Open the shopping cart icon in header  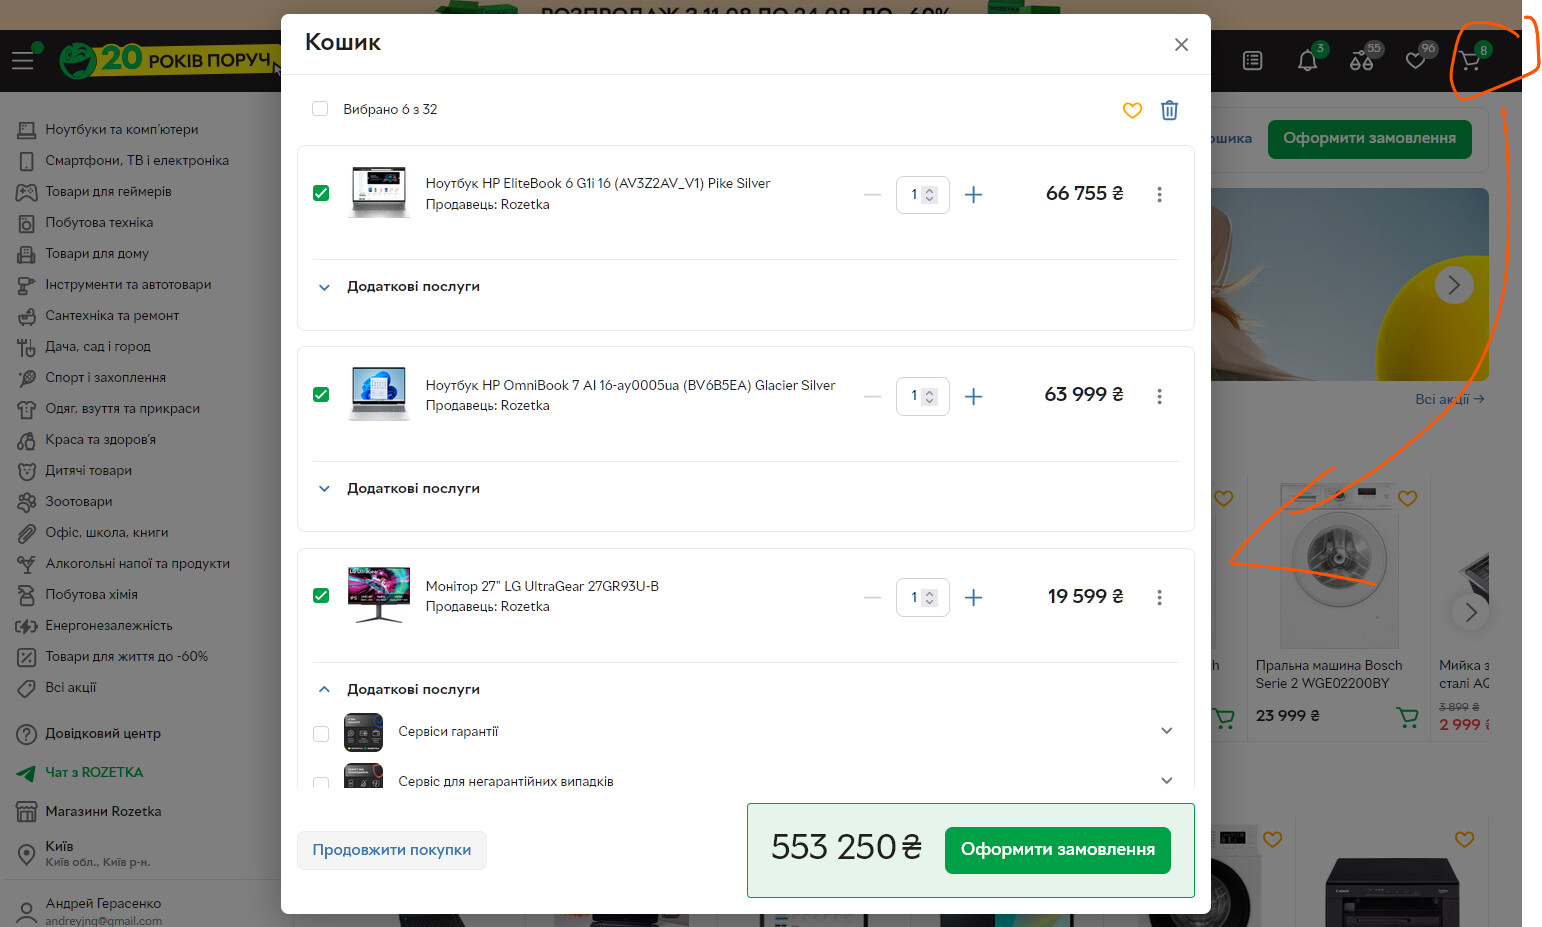pyautogui.click(x=1470, y=61)
